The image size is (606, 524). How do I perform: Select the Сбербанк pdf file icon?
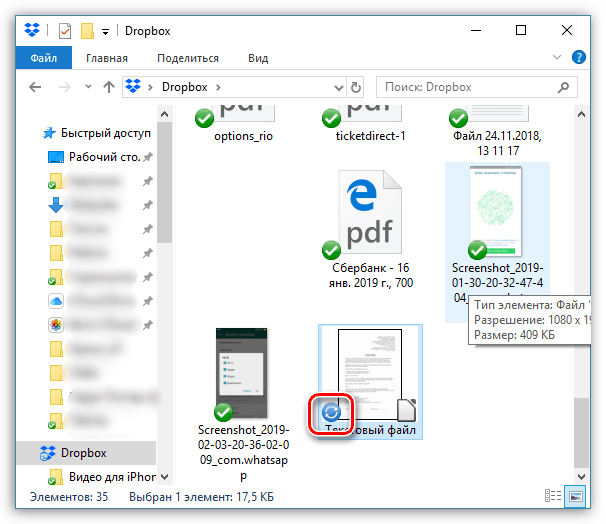(x=370, y=212)
